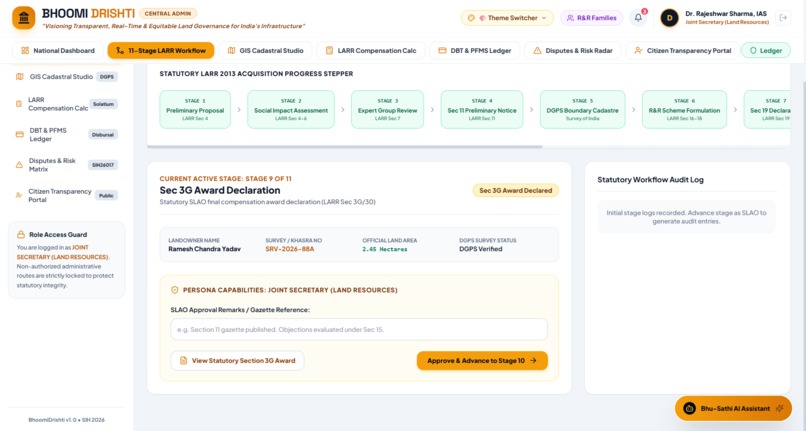
Task: Click the sparkle icon on Bhu-Sathi AI Assistant
Action: [x=779, y=408]
